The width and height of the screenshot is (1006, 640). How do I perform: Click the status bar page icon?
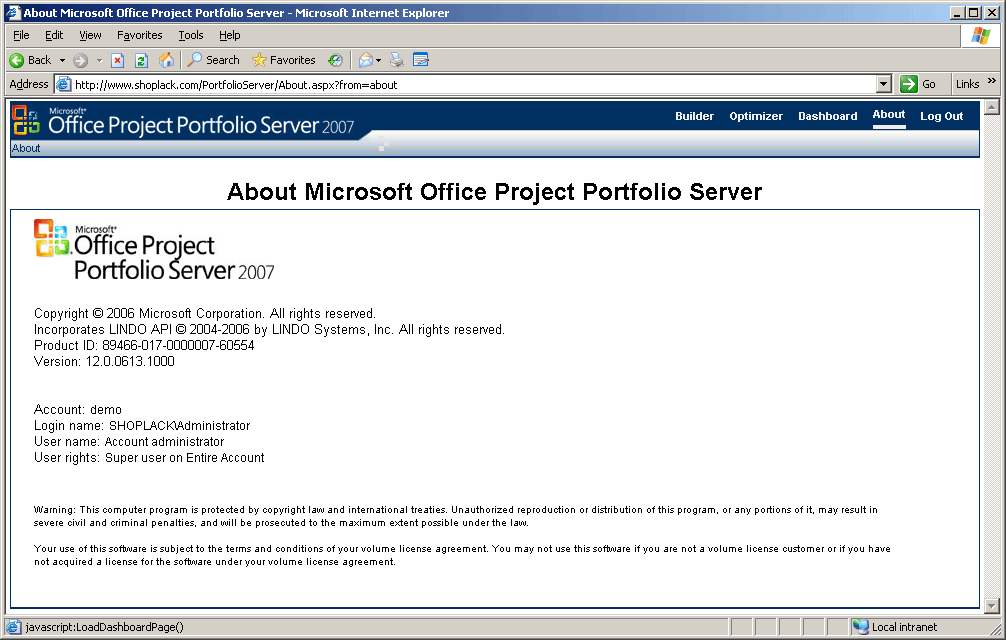click(13, 627)
